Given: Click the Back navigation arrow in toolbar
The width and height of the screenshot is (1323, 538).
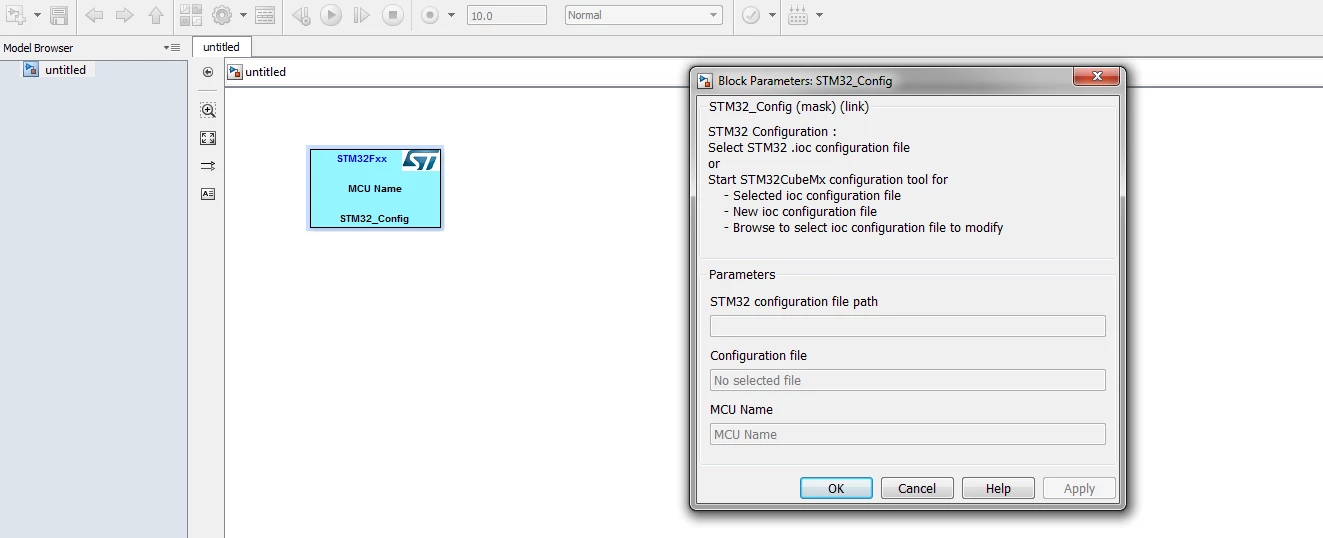Looking at the screenshot, I should tap(94, 15).
